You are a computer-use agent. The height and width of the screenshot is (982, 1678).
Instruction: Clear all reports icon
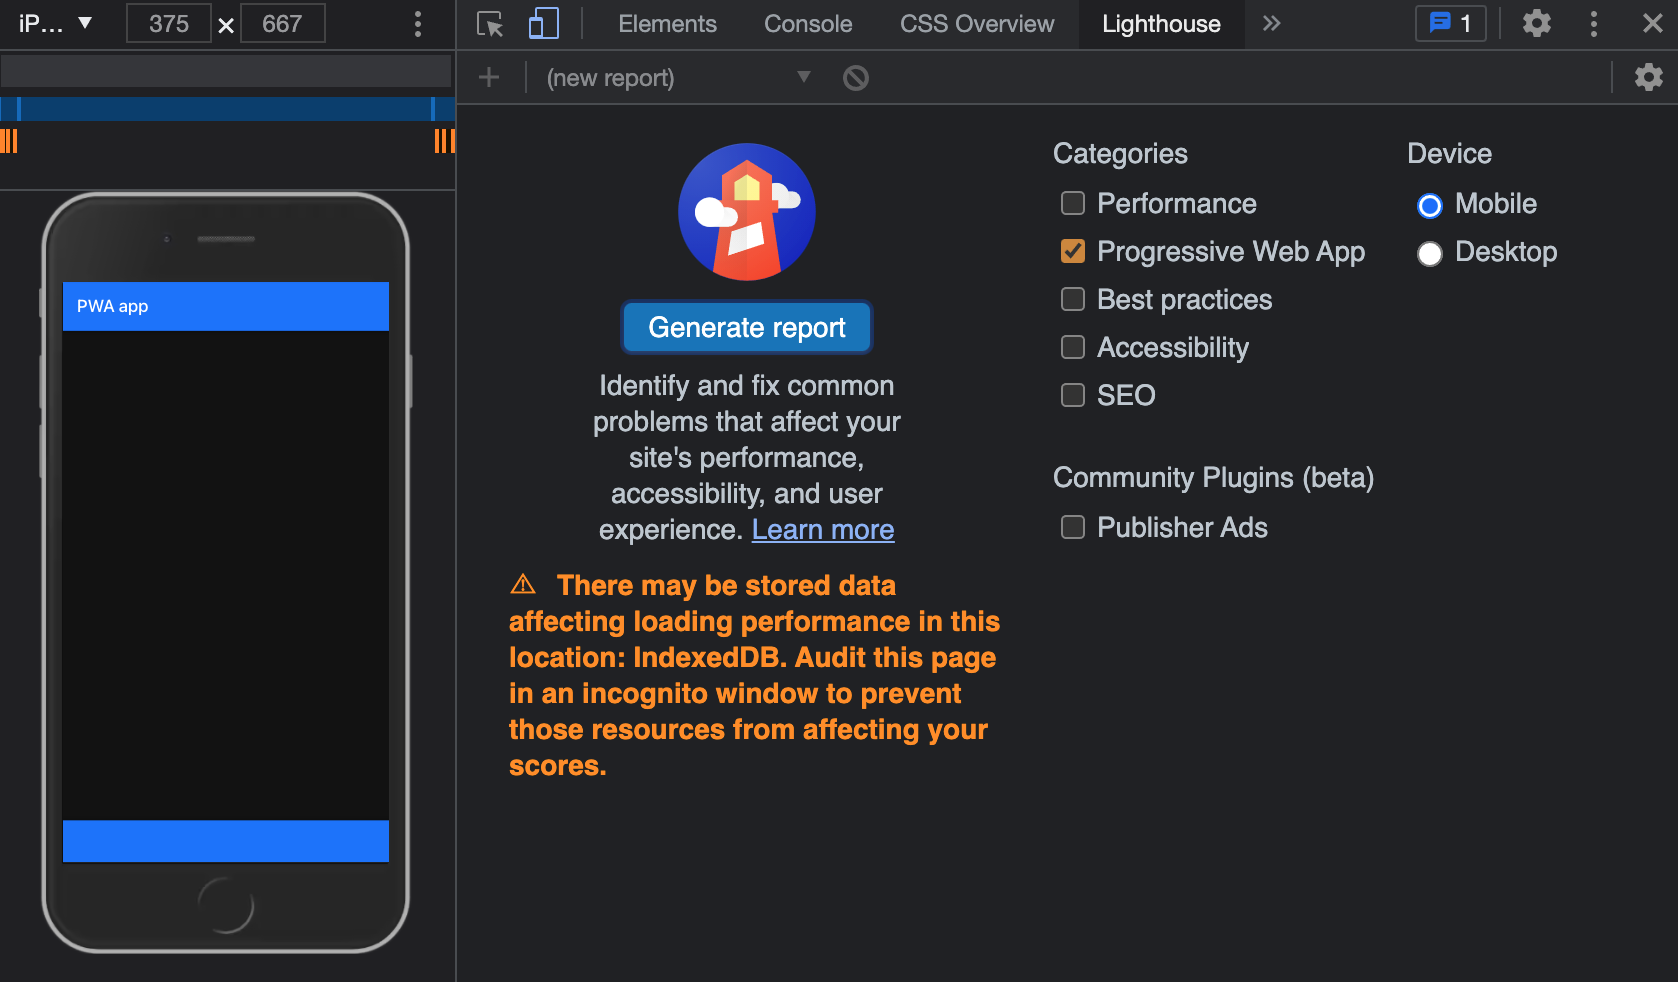(x=856, y=78)
